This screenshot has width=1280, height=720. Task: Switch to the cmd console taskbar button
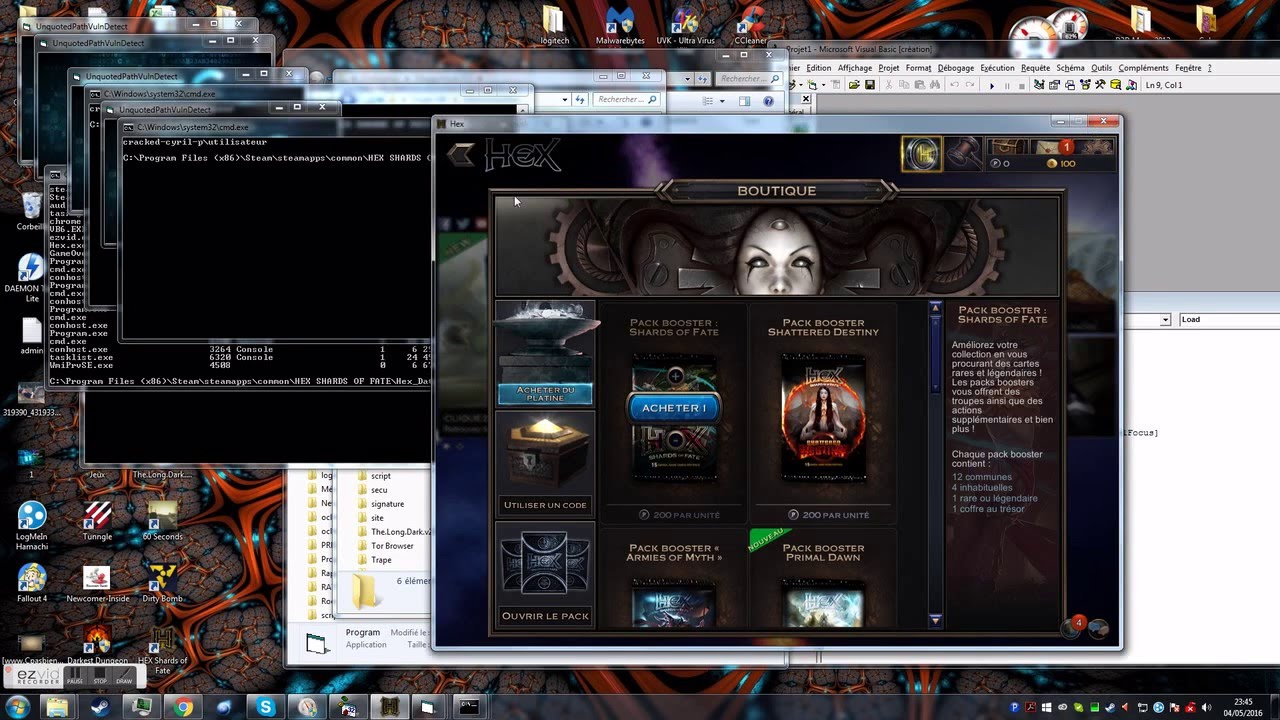click(468, 707)
